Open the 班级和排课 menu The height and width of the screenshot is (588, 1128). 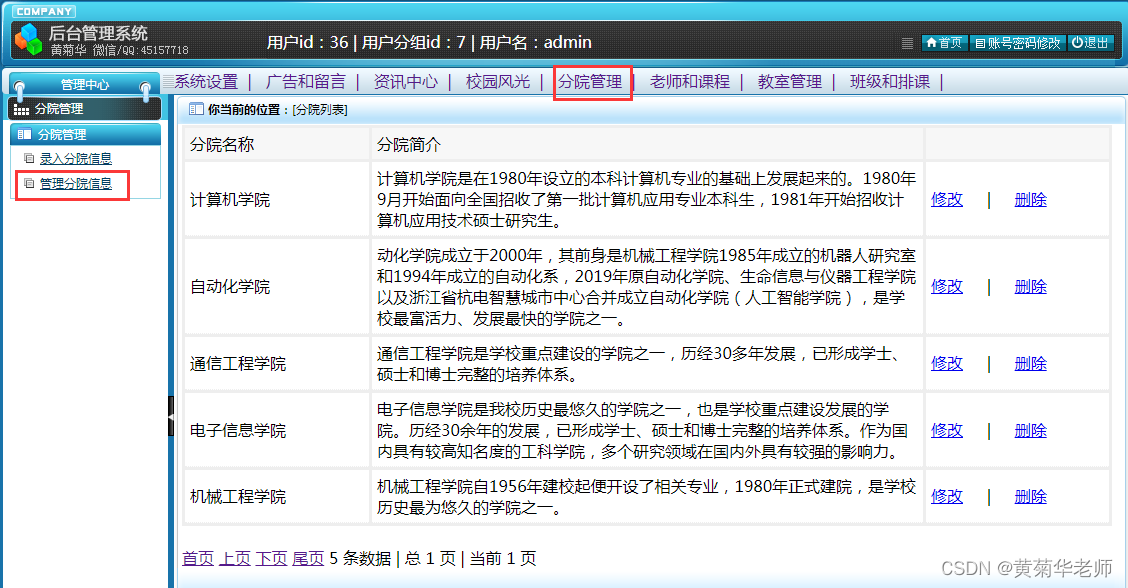tap(890, 82)
